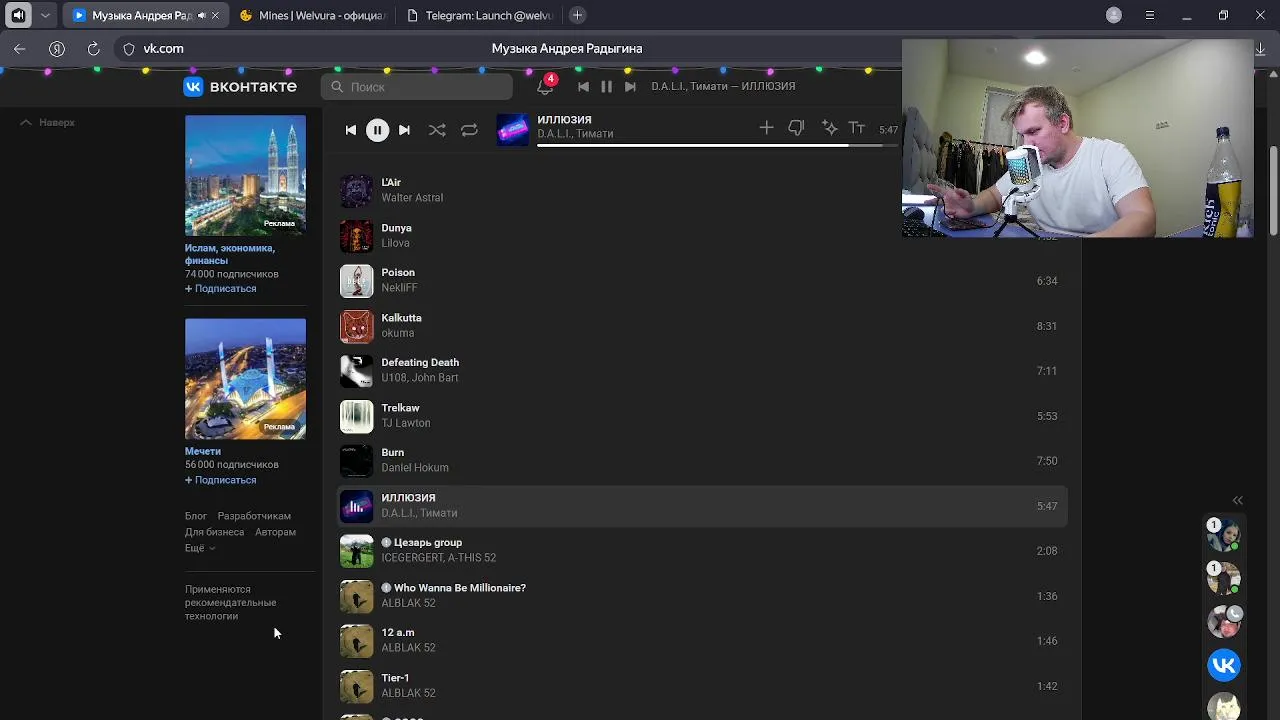This screenshot has width=1280, height=720.
Task: Play Who Wanna Be Millionaire? track
Action: [x=704, y=595]
